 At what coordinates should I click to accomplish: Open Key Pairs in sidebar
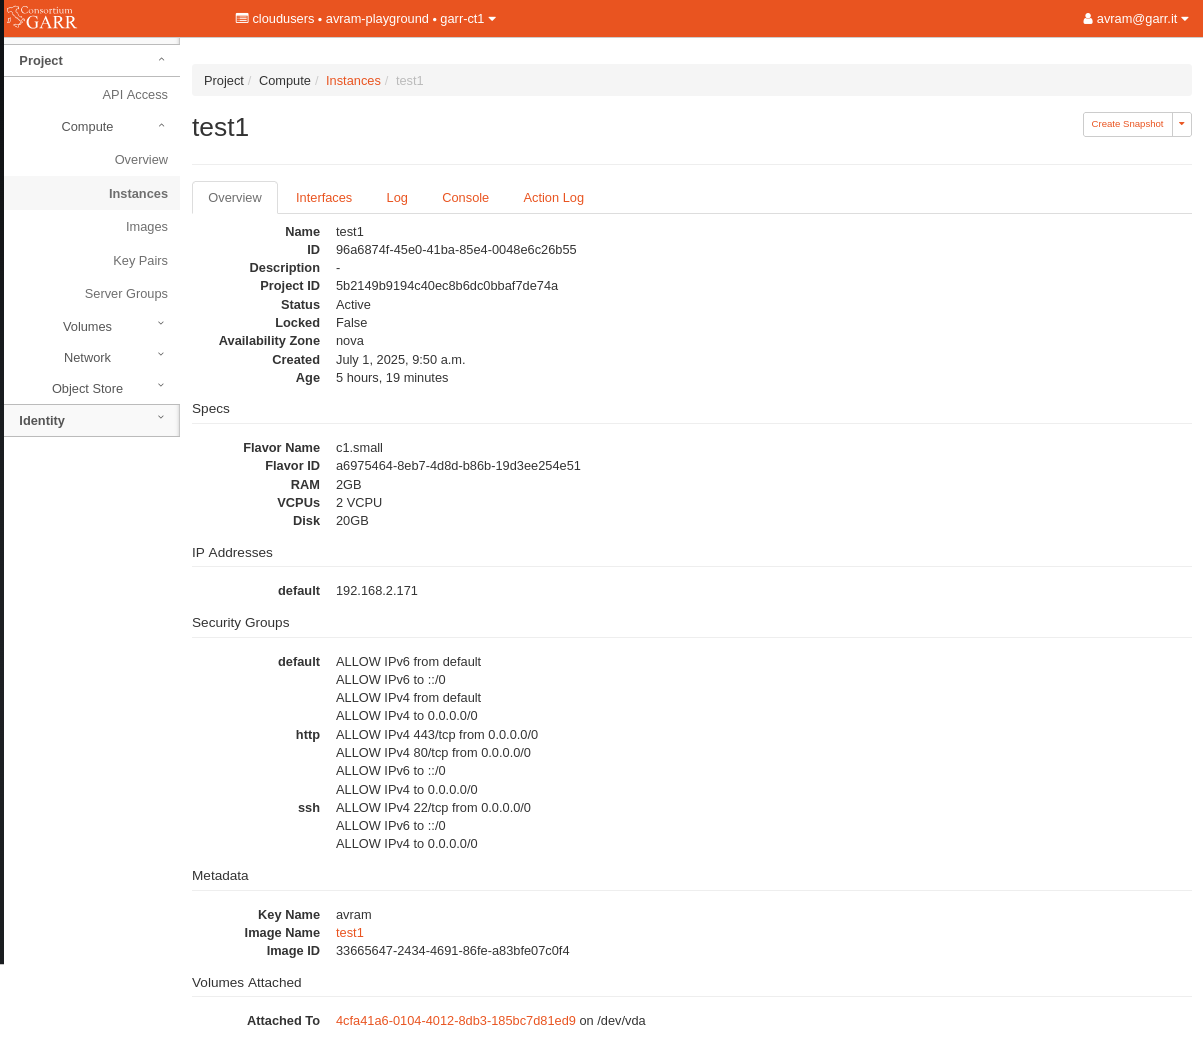[140, 261]
